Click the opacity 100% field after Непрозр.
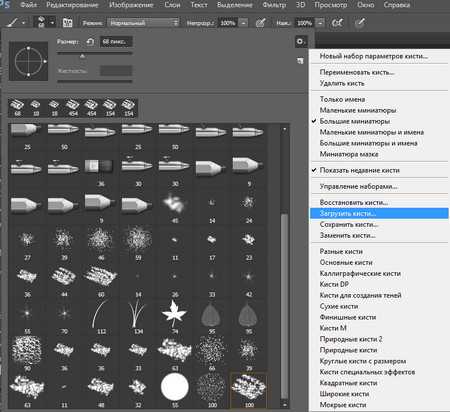Image resolution: width=450 pixels, height=412 pixels. coord(228,23)
